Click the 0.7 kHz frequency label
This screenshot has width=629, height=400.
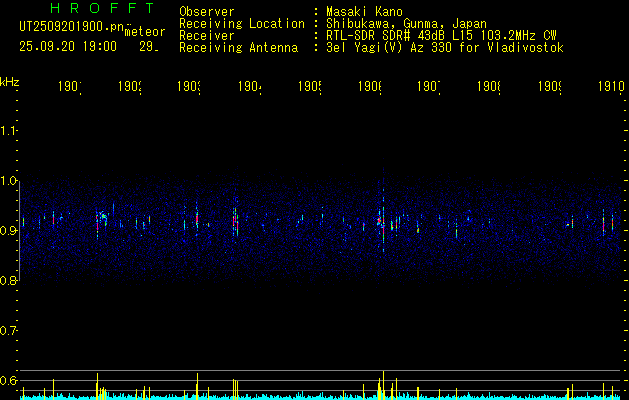[8, 331]
